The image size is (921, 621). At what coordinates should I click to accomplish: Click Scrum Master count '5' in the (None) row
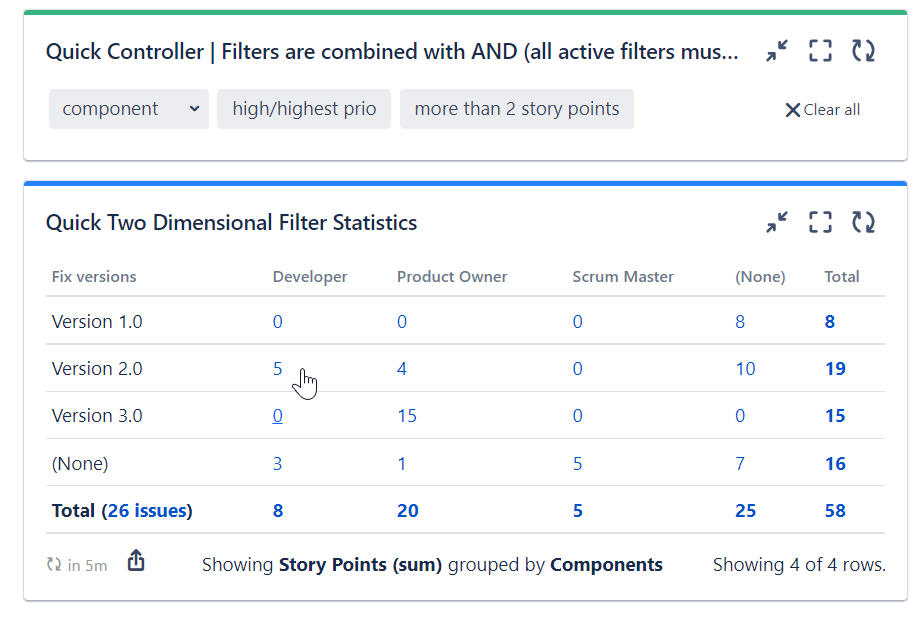click(577, 463)
